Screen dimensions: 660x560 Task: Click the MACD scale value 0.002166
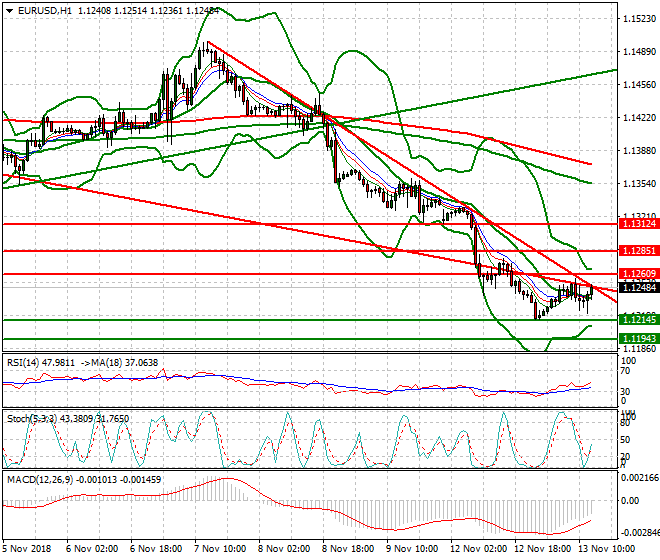click(x=640, y=478)
